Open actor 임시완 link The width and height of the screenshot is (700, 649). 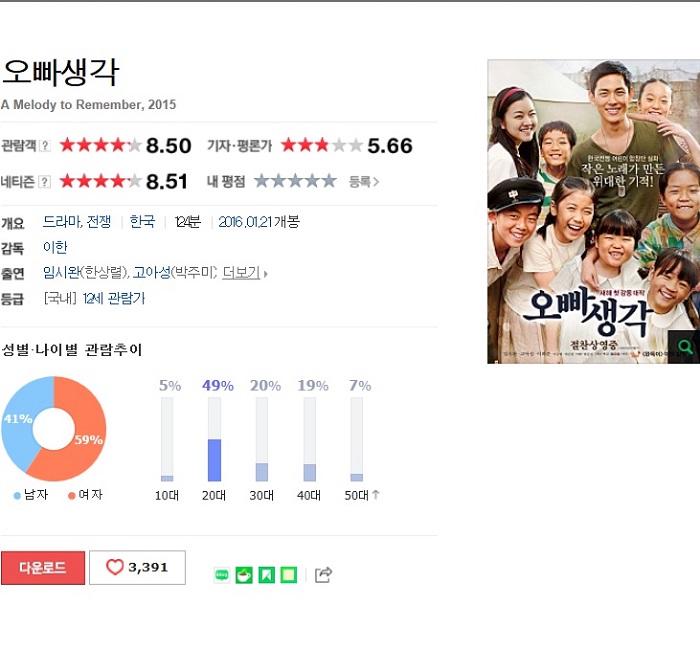pyautogui.click(x=62, y=273)
